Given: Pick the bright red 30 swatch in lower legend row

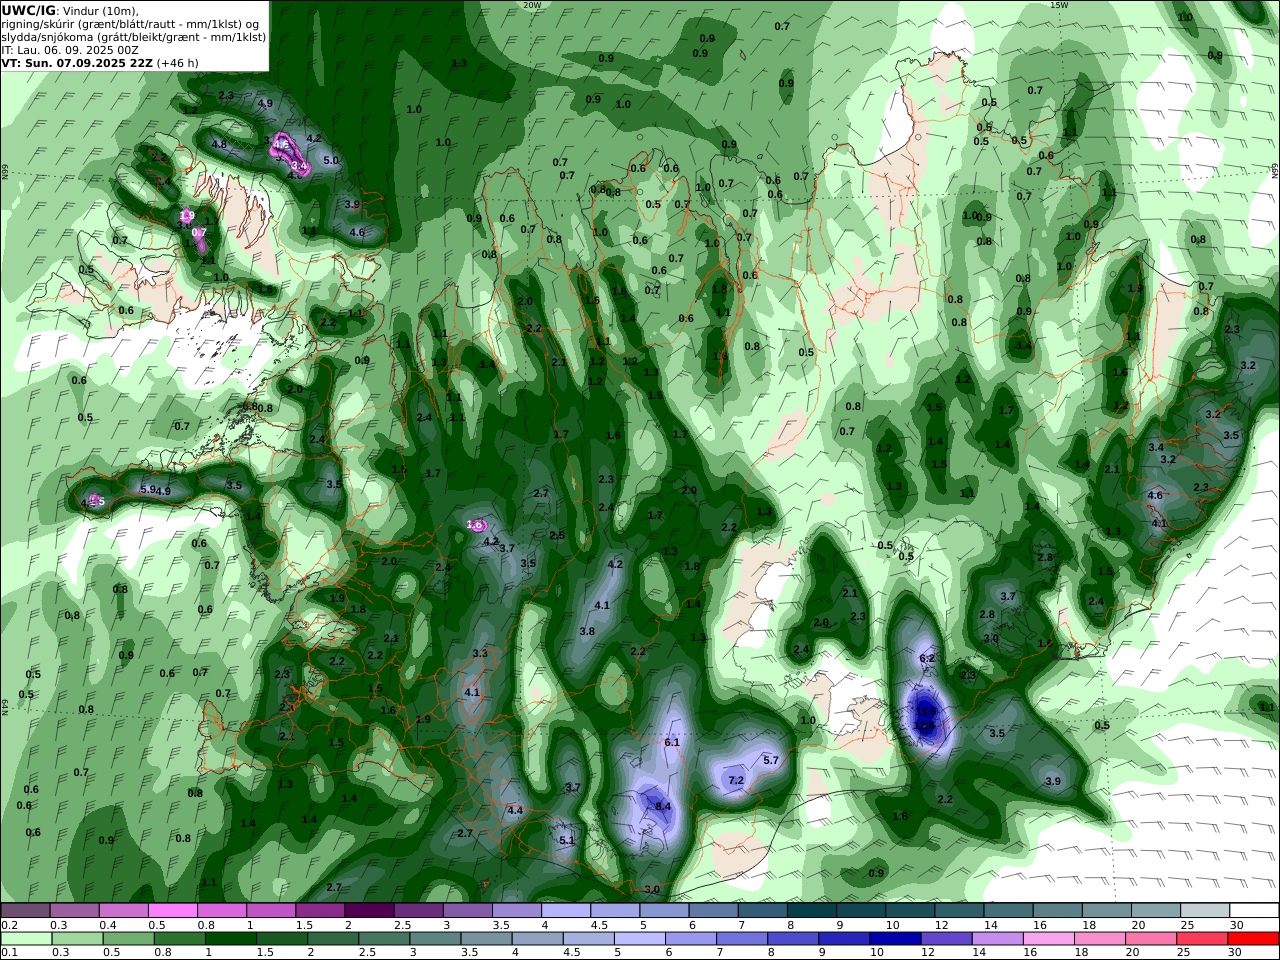Looking at the screenshot, I should coord(1253,939).
